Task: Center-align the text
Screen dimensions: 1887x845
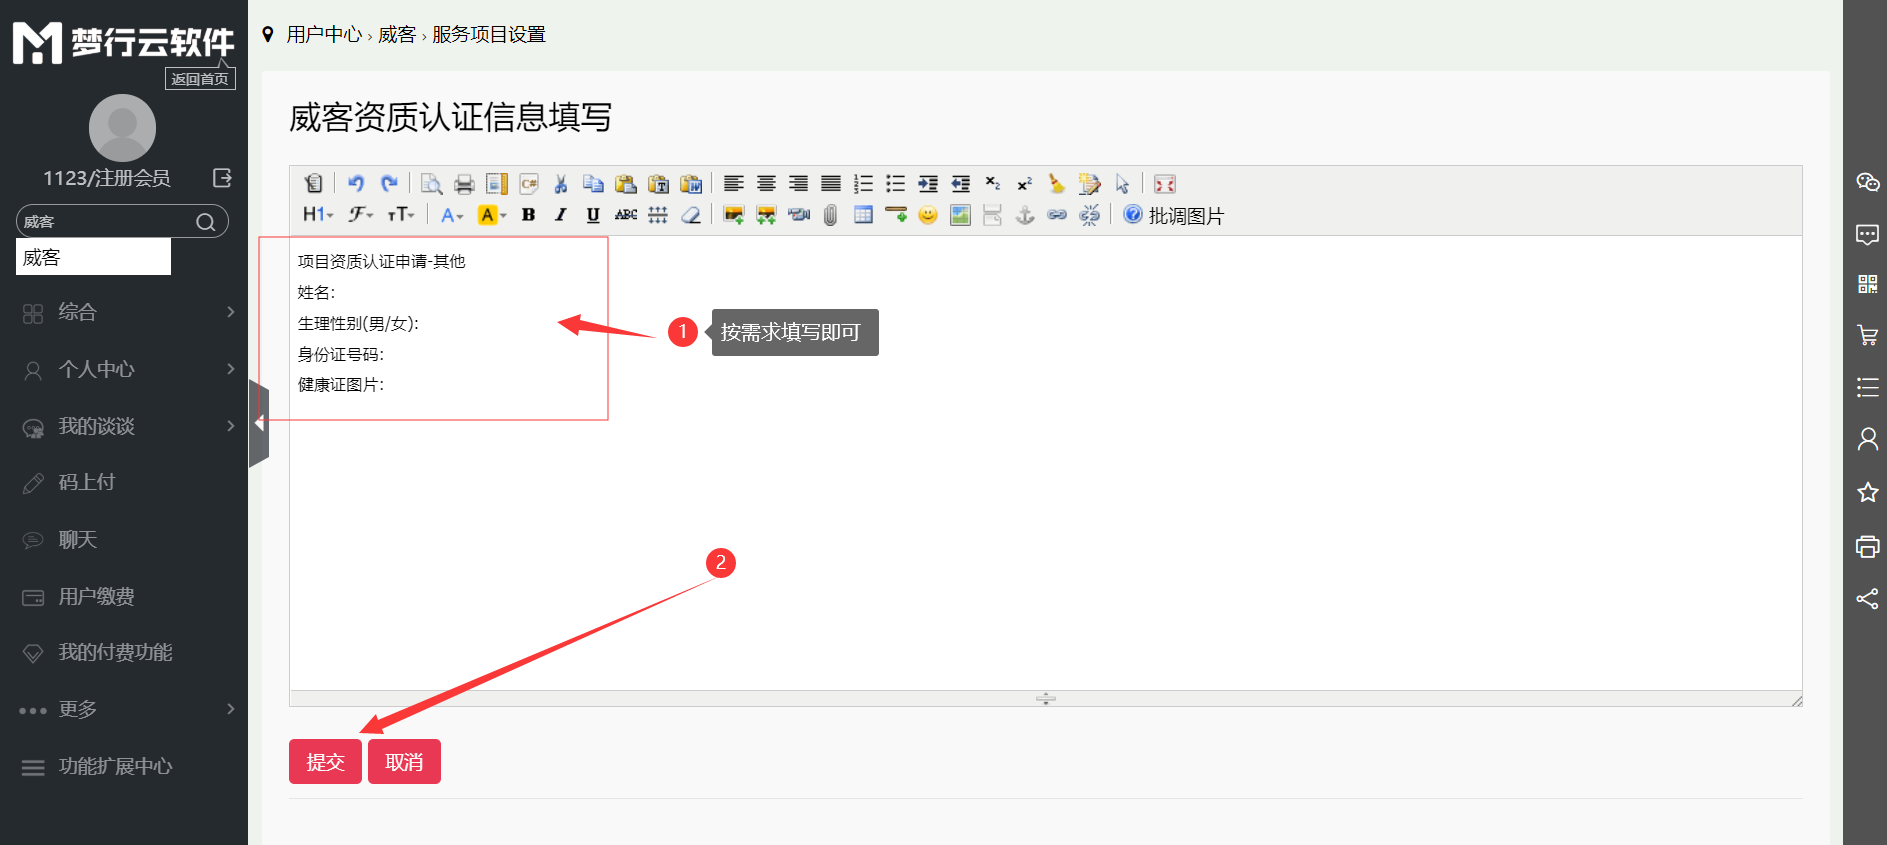Action: pyautogui.click(x=766, y=184)
